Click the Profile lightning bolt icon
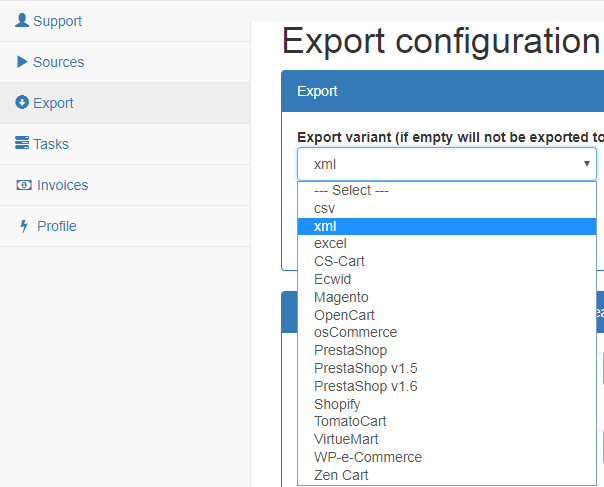Screen dimensions: 604x487 click(x=24, y=226)
